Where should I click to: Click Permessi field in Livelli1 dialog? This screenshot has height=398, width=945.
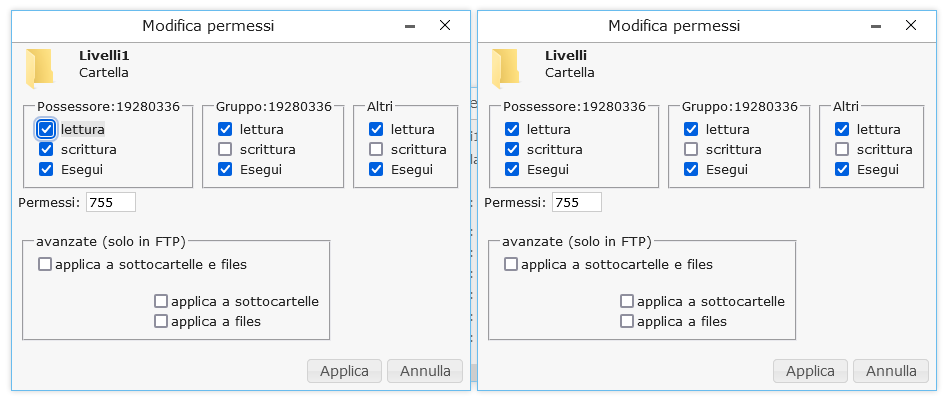[x=111, y=203]
